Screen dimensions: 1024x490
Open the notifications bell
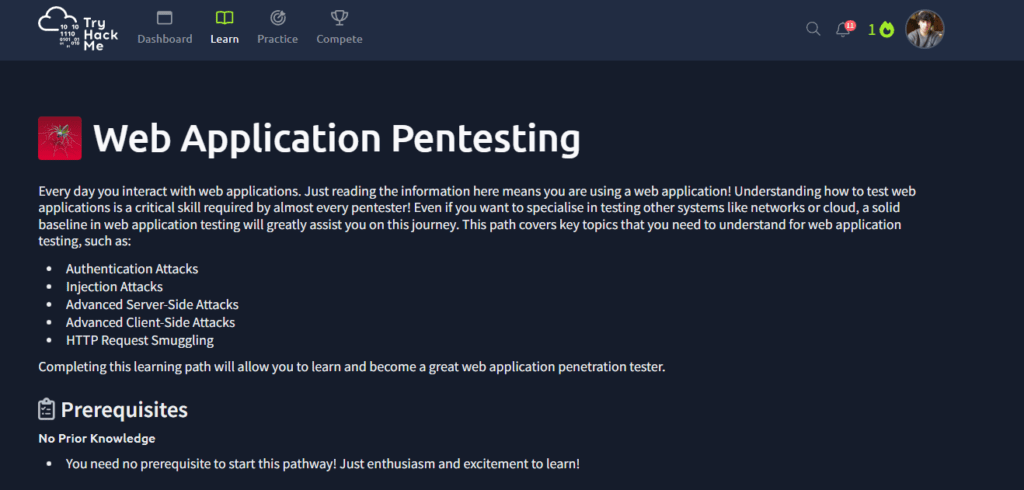pyautogui.click(x=842, y=30)
